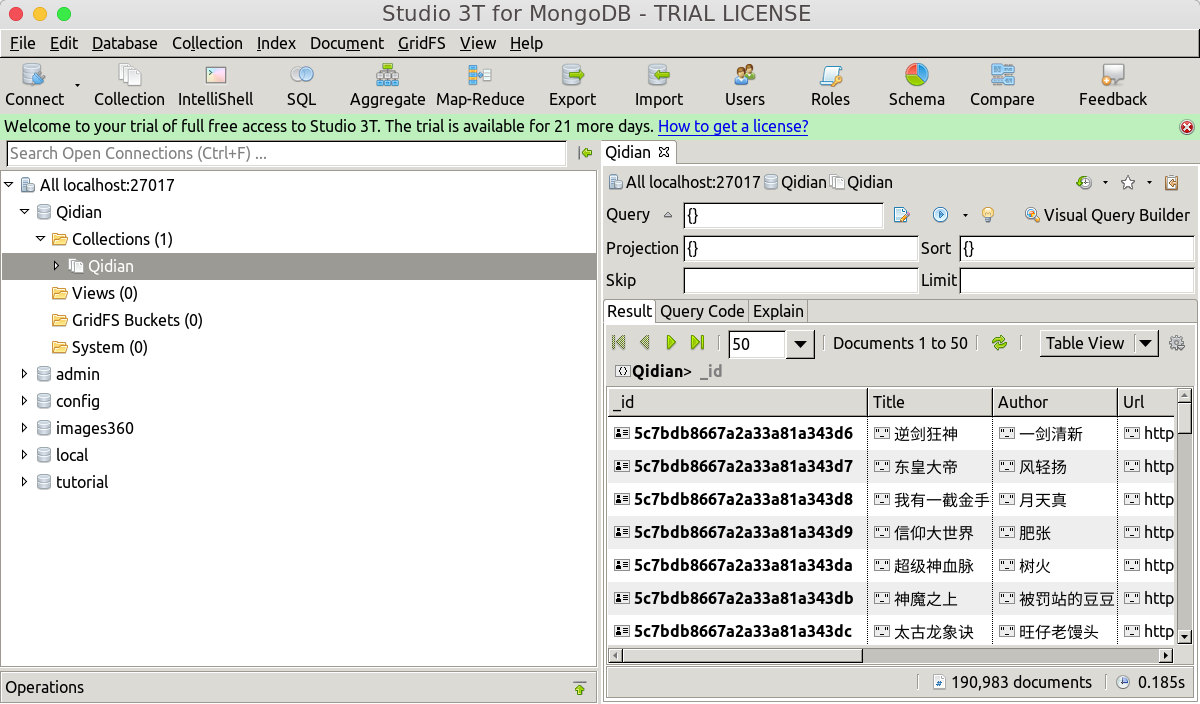Click How to get a license link
This screenshot has height=704, width=1200.
(x=733, y=127)
